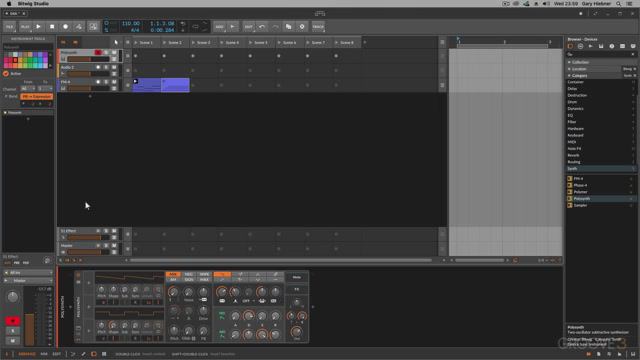The height and width of the screenshot is (360, 640).
Task: Open the All ins input dropdown
Action: pos(28,273)
